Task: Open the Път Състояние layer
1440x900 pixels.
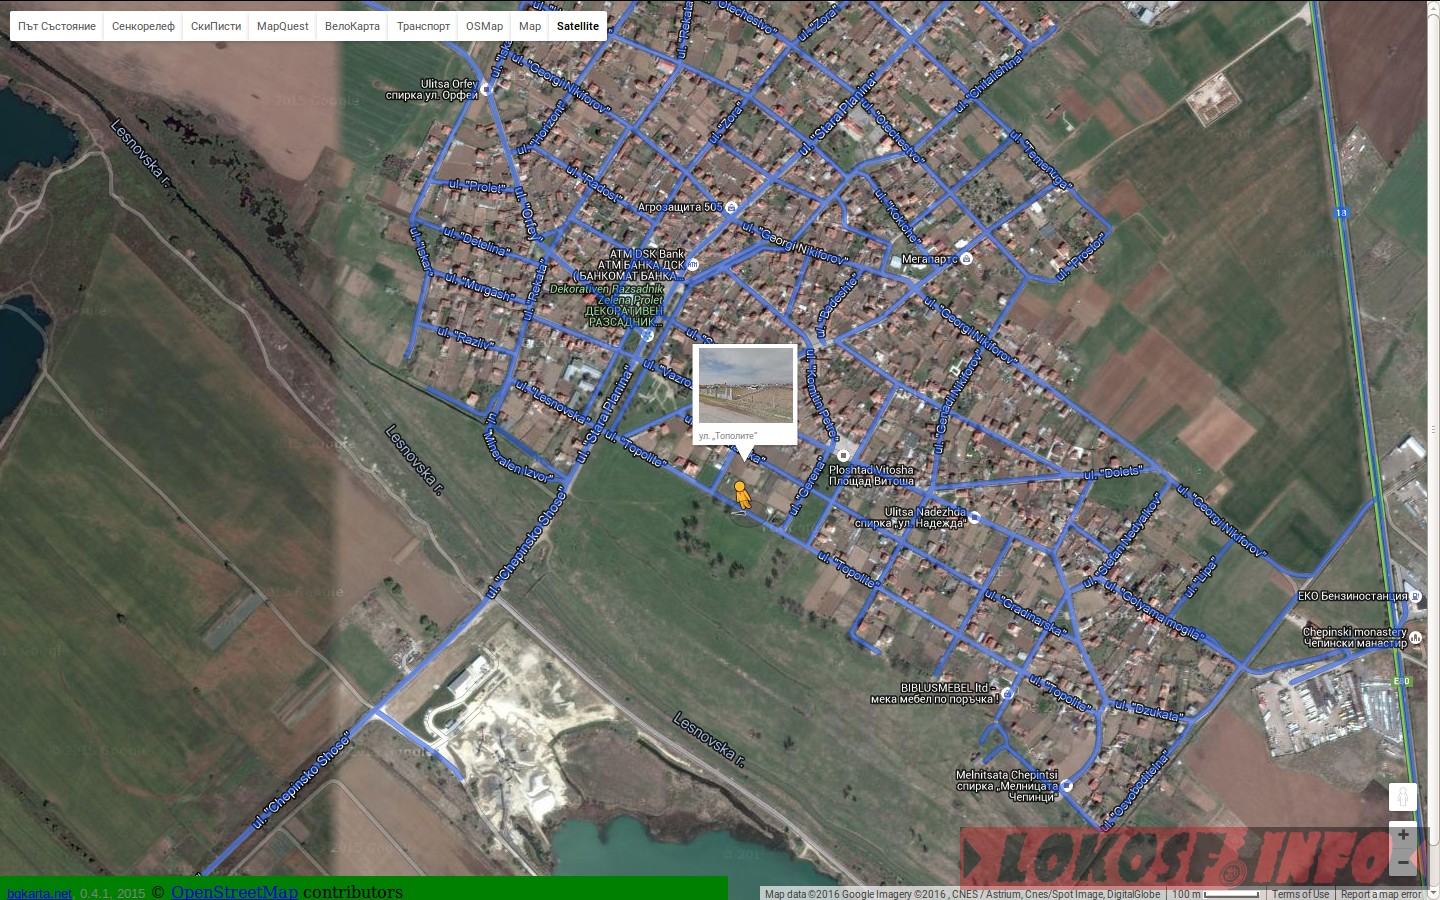Action: point(57,26)
